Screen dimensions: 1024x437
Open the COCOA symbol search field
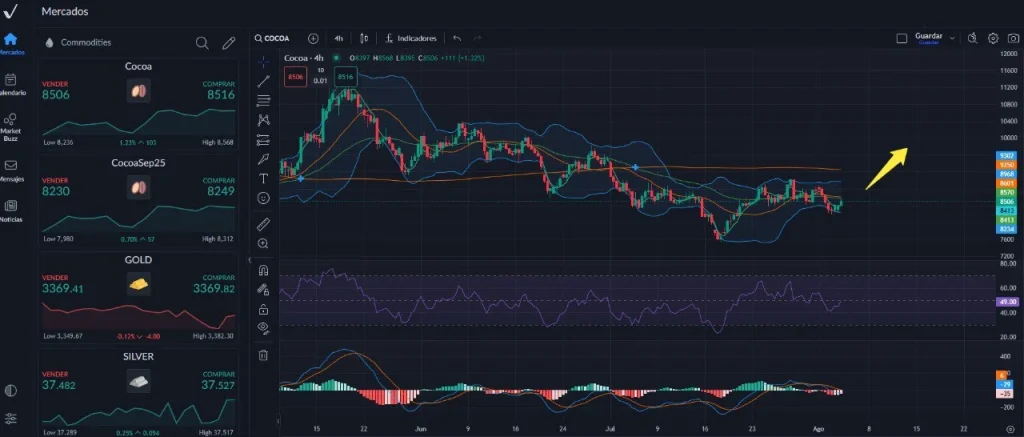coord(272,39)
